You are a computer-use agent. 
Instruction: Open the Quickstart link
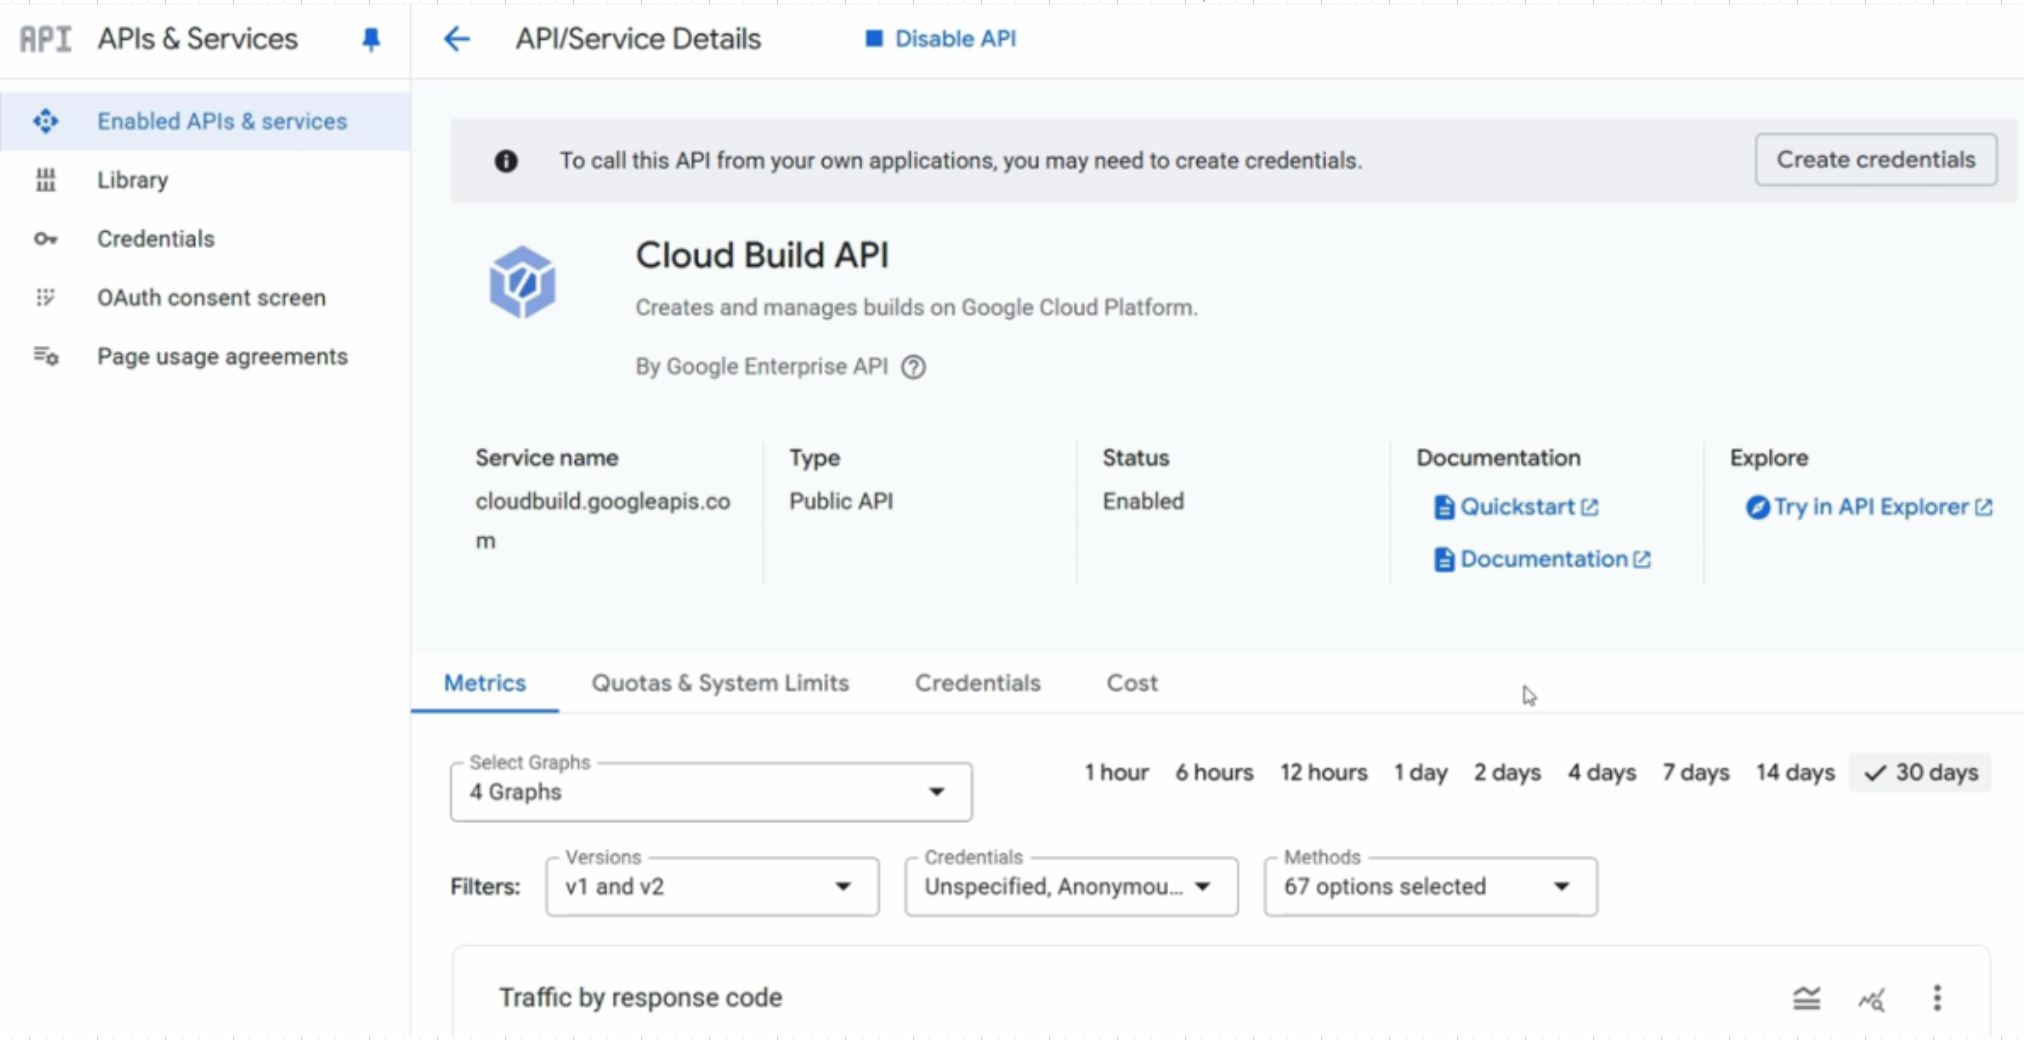1517,507
